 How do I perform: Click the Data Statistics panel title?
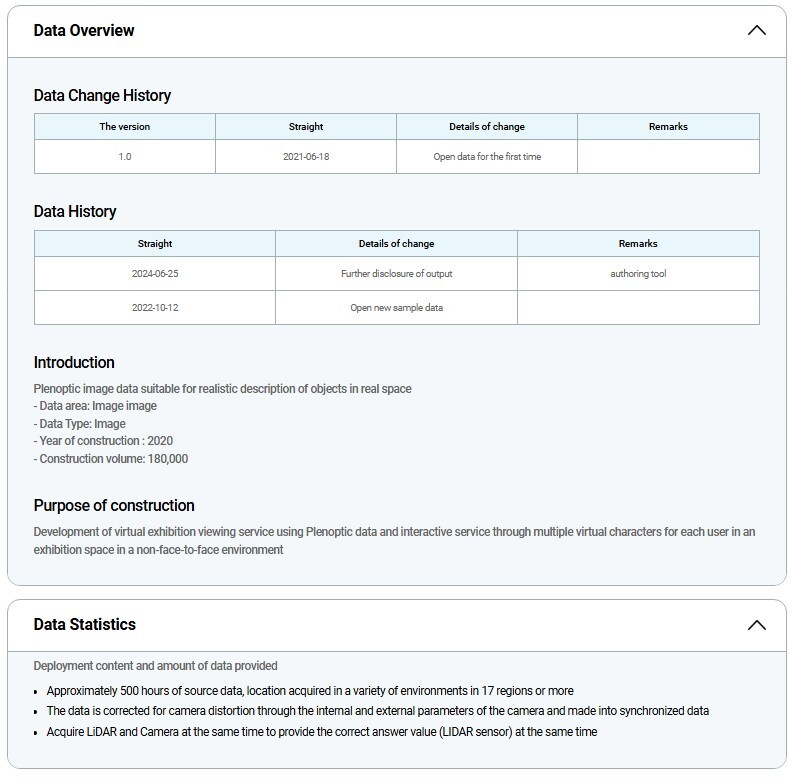click(x=85, y=624)
